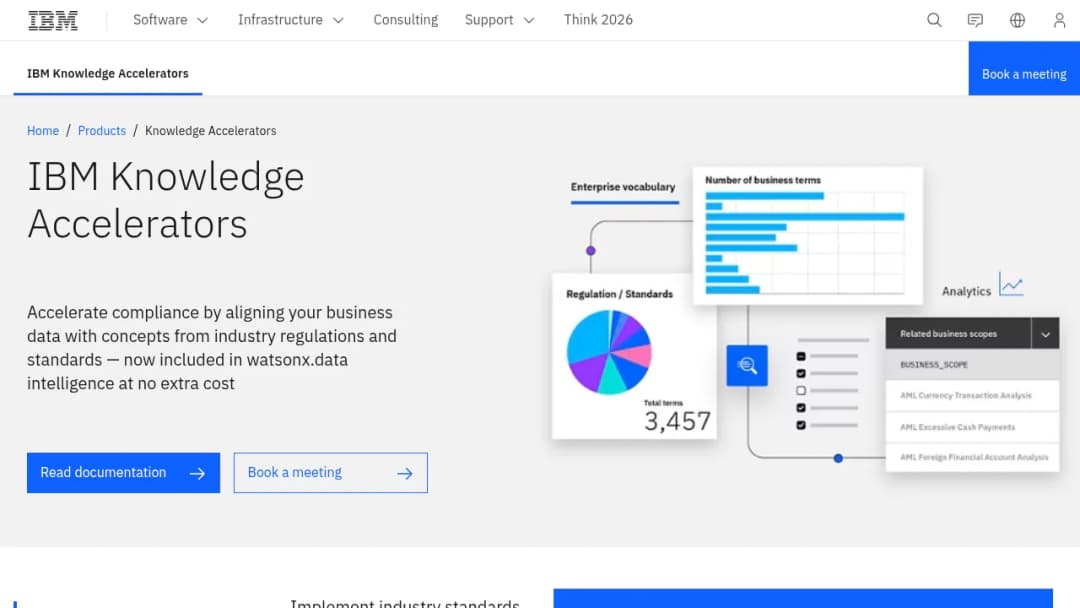Screen dimensions: 1080x608
Task: Click the blue magnifier tile in illustration
Action: point(747,366)
